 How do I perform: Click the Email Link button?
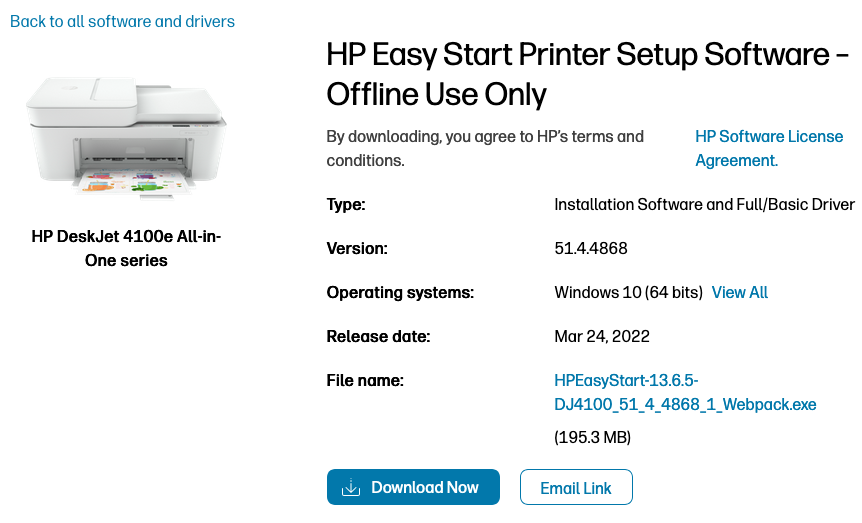click(x=576, y=488)
